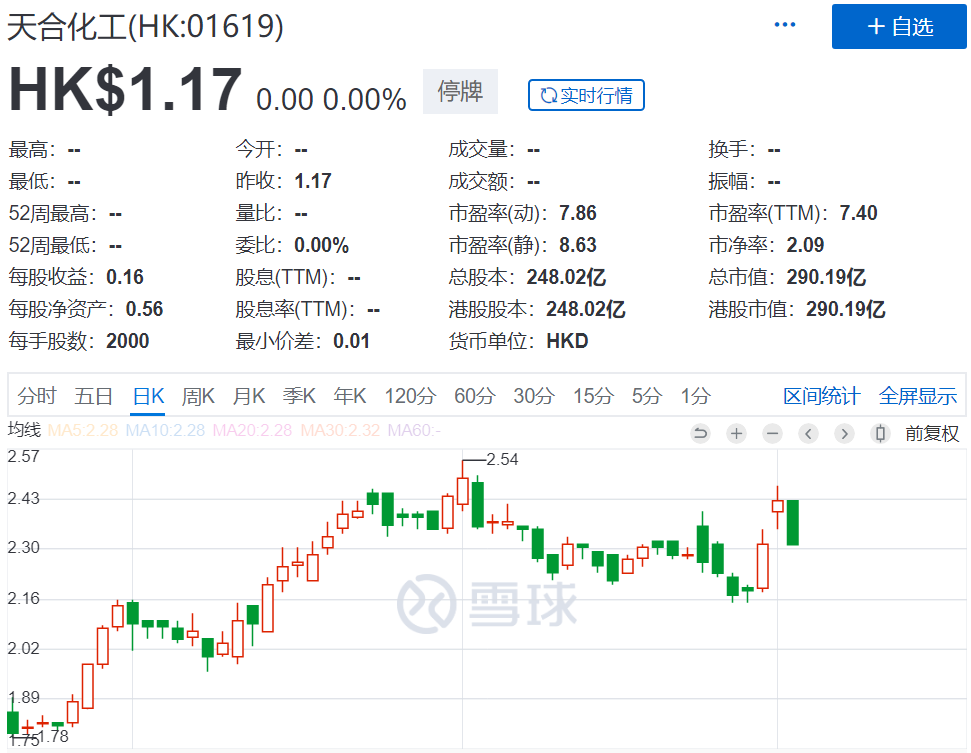Click 港股市值 value 290.19亿
Image resolution: width=971 pixels, height=753 pixels.
coord(846,309)
